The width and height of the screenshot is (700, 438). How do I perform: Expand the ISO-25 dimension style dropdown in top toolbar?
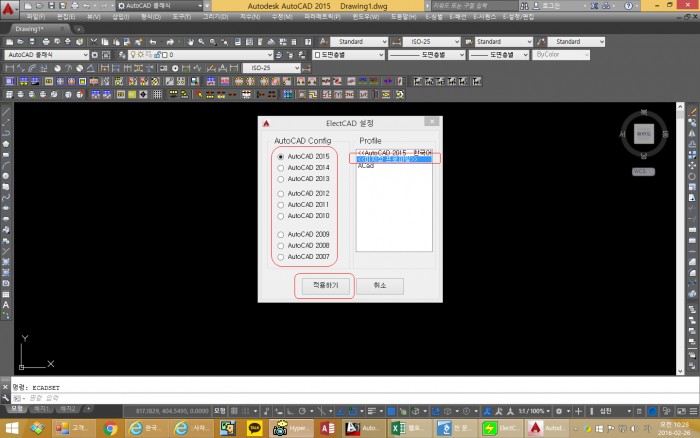coord(457,42)
